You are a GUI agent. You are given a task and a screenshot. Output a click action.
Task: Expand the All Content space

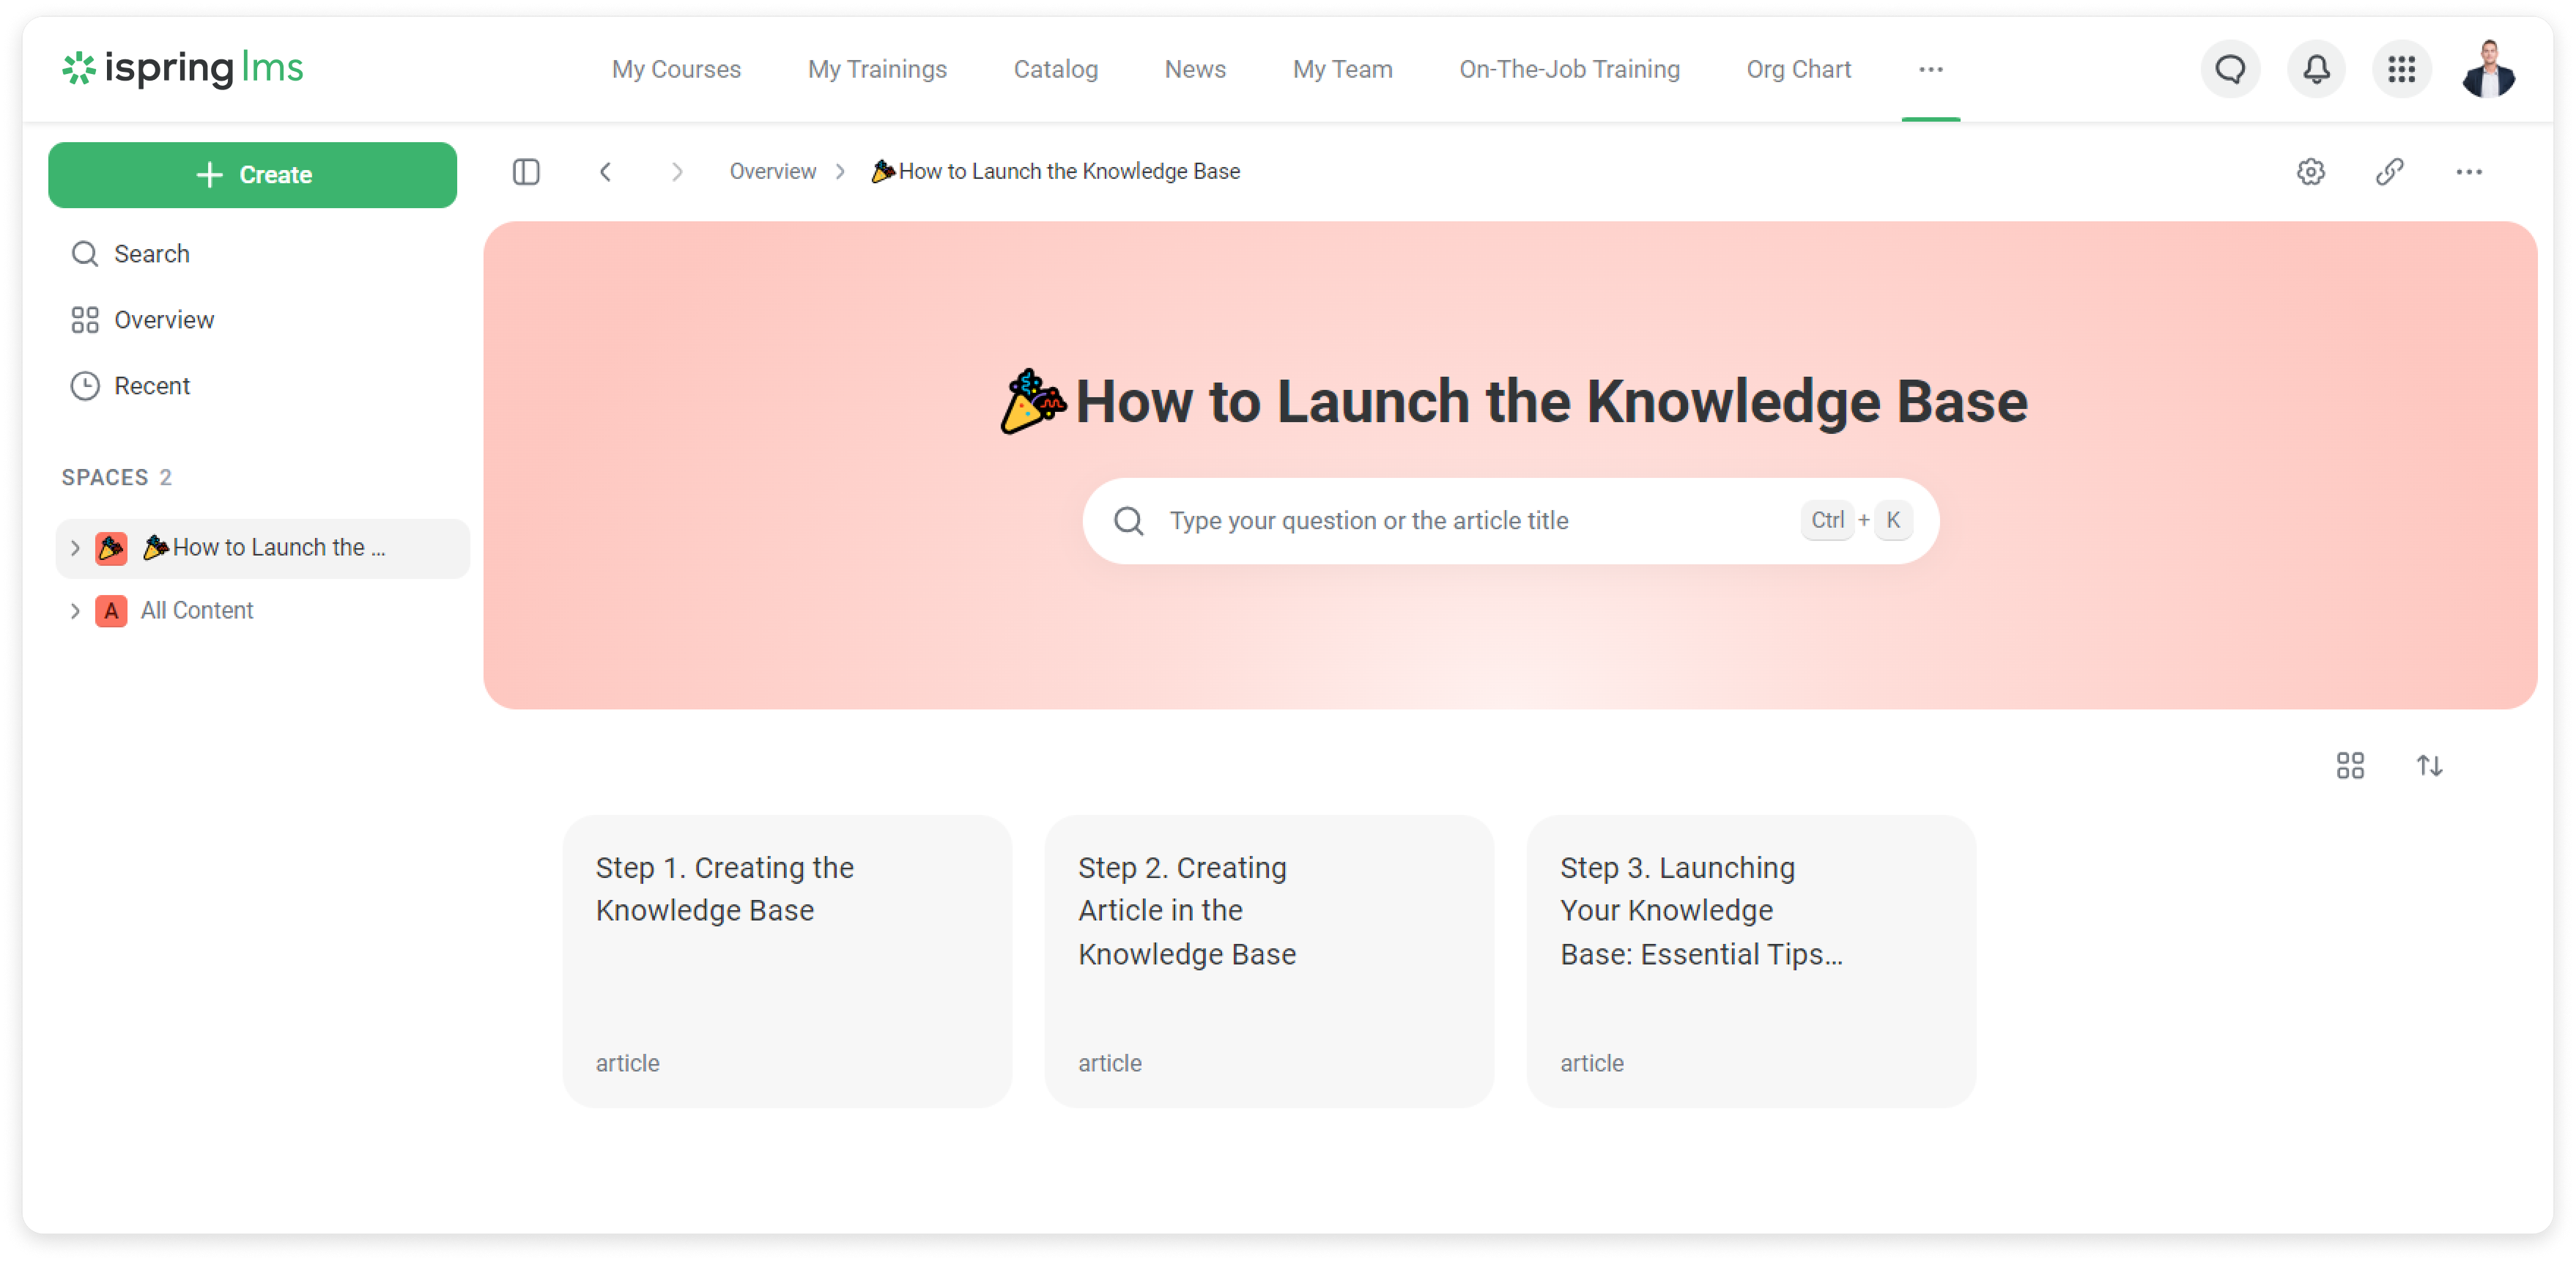click(75, 611)
